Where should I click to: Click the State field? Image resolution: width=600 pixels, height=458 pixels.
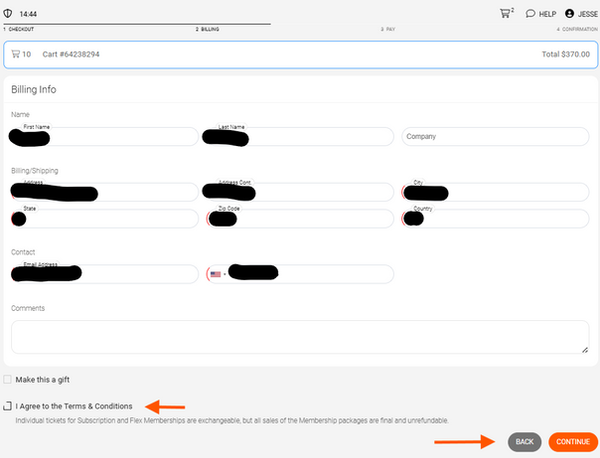[104, 219]
